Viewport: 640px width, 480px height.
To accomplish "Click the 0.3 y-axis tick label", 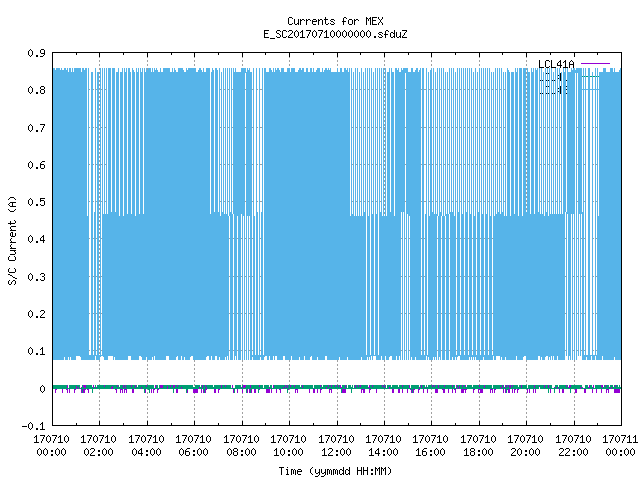I will (x=36, y=277).
